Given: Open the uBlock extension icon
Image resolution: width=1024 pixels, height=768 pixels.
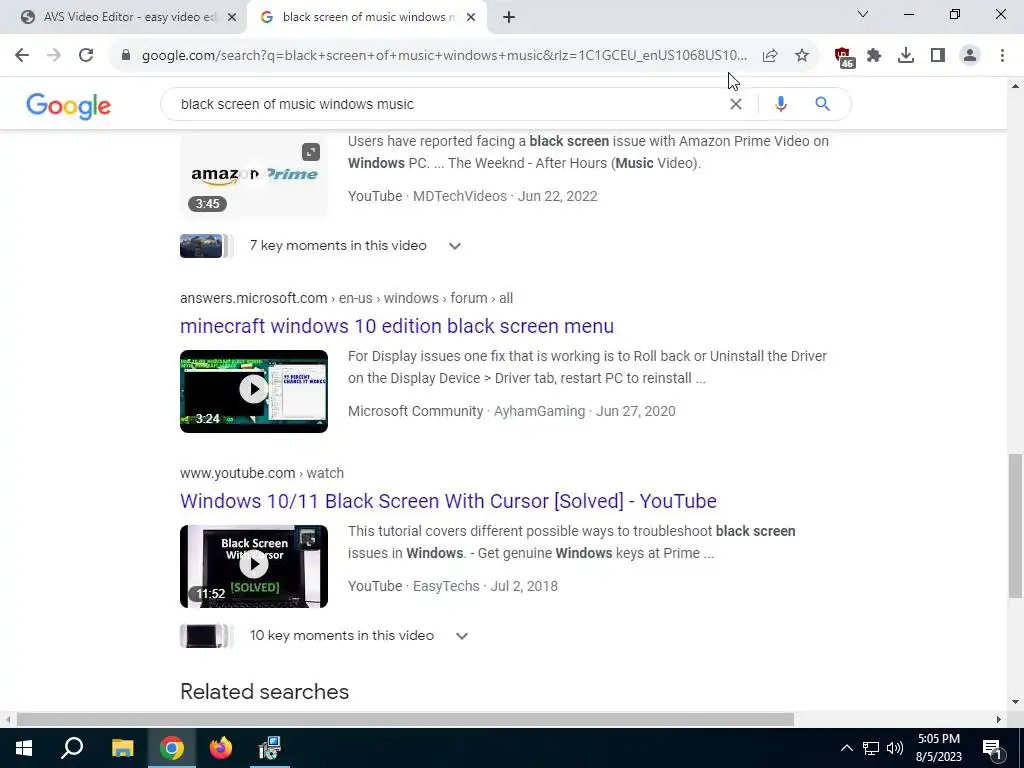Looking at the screenshot, I should [x=844, y=57].
